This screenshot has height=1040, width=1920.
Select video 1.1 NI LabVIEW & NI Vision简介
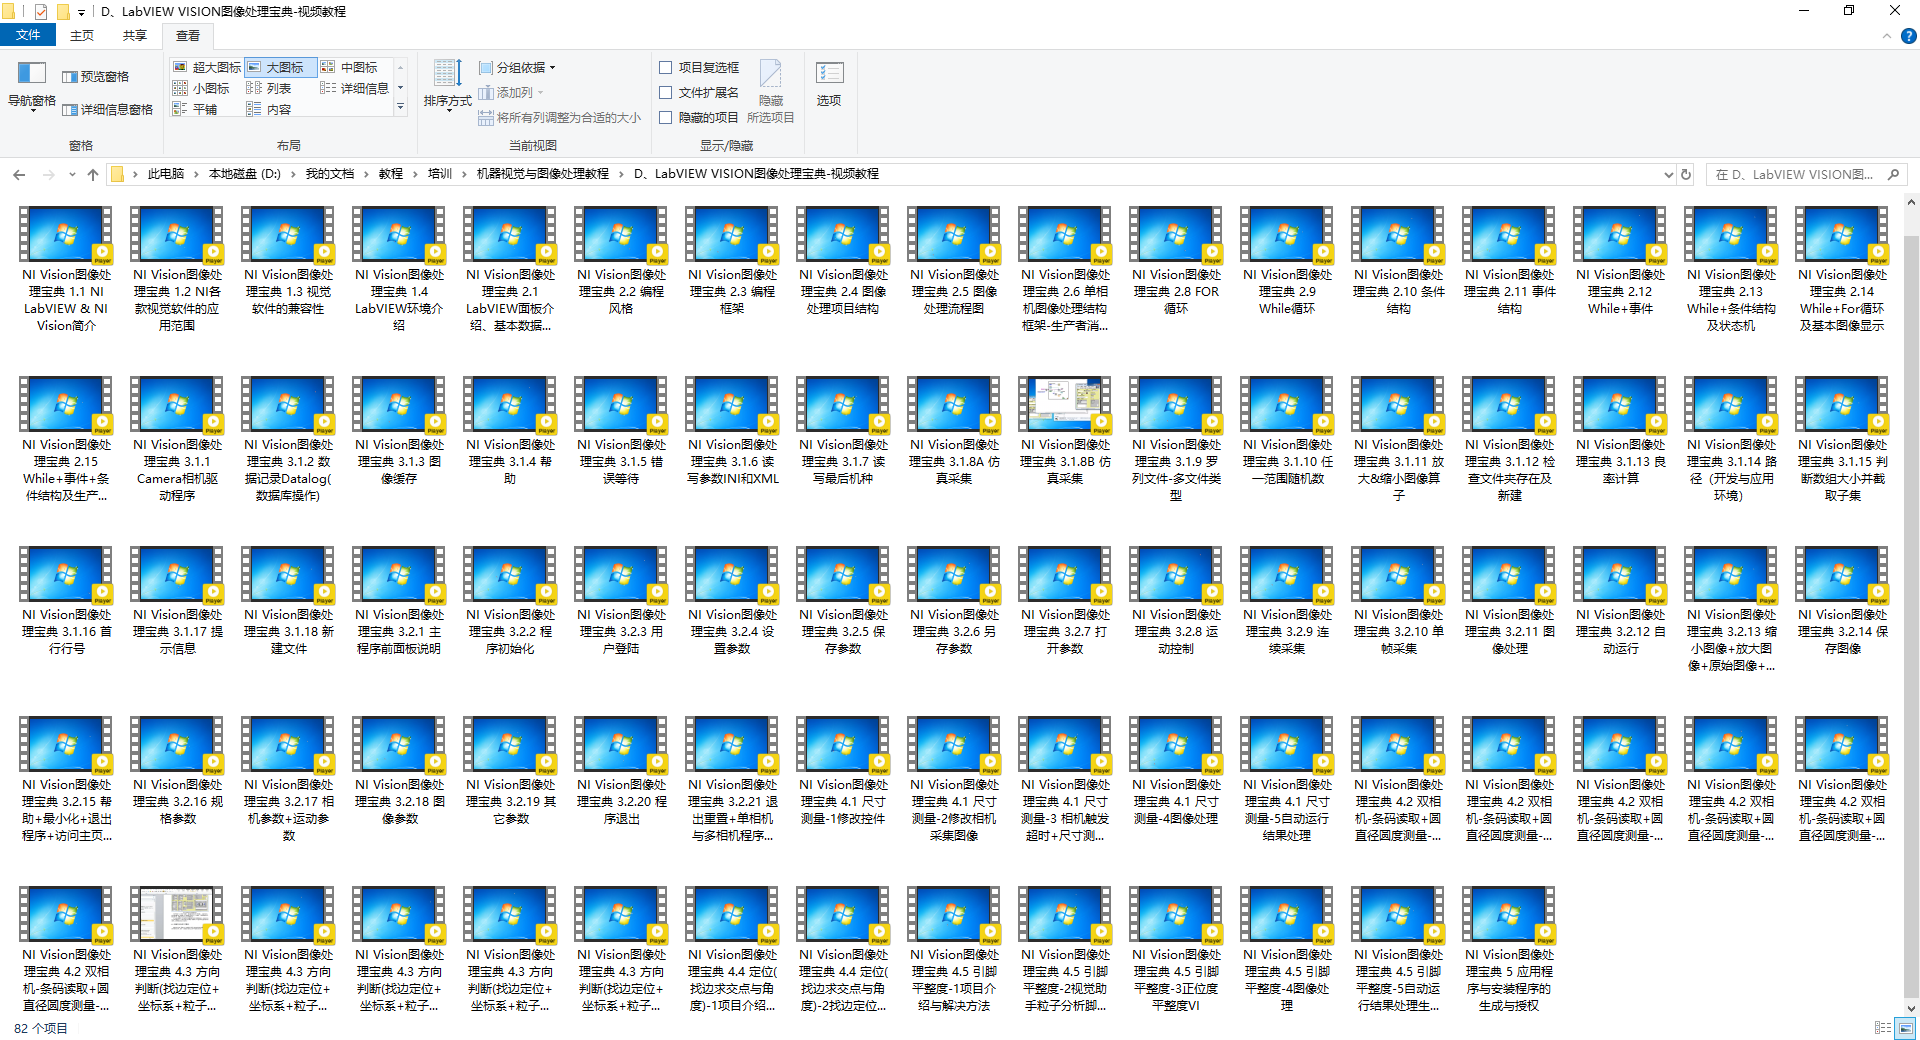[66, 270]
